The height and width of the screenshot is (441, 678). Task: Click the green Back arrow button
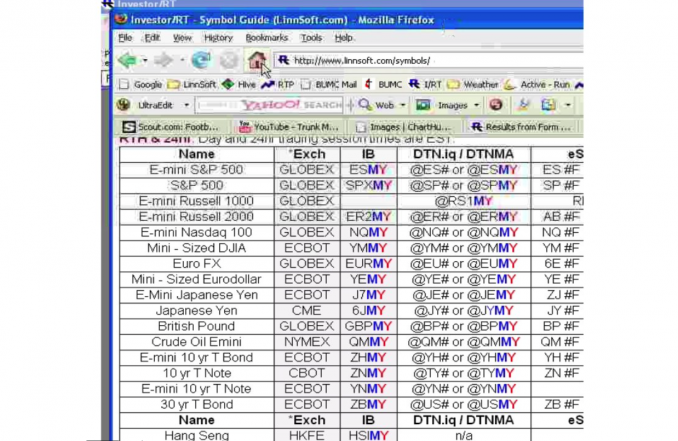(126, 61)
